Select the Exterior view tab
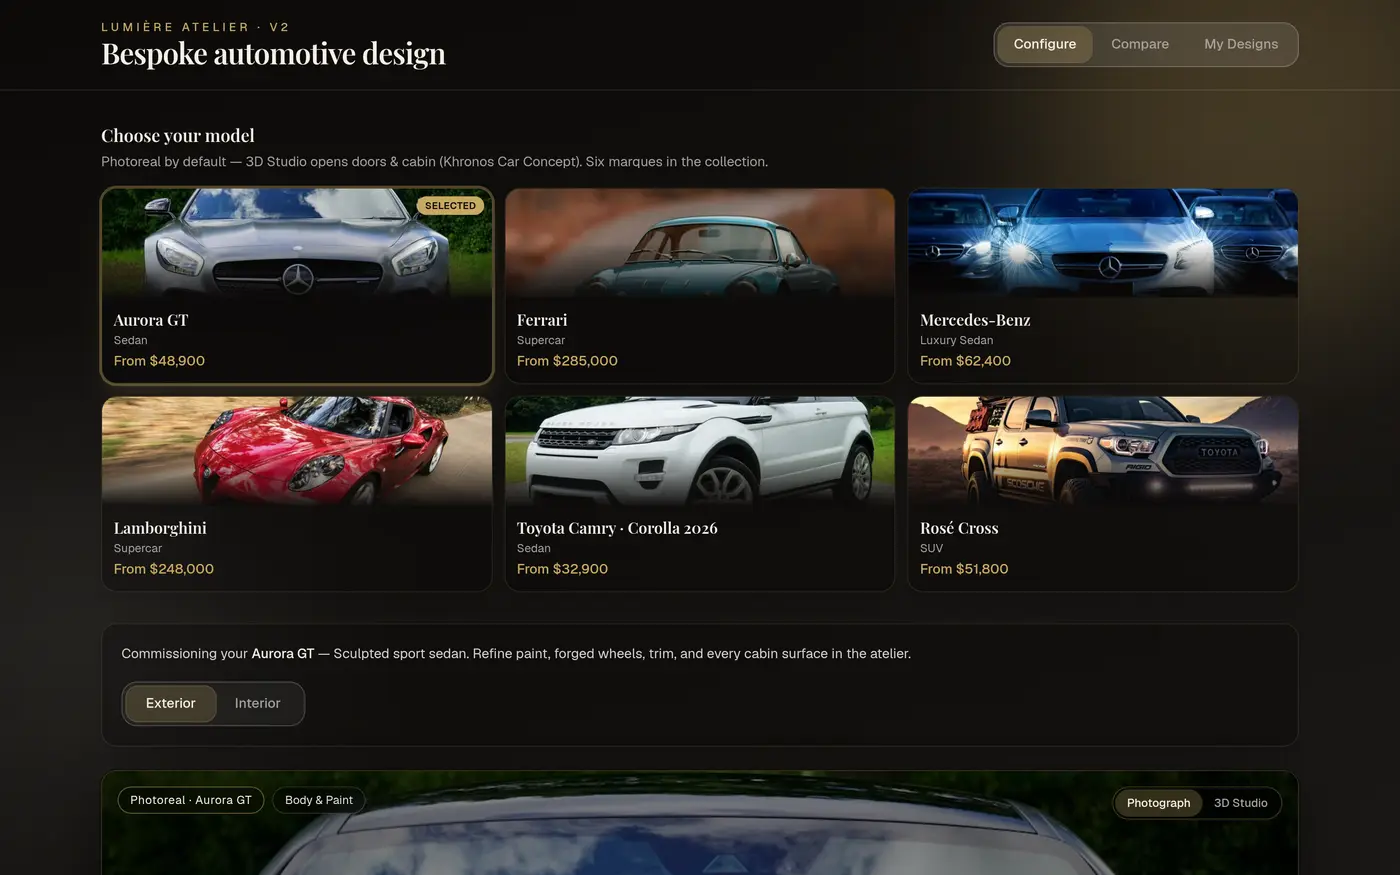The width and height of the screenshot is (1400, 875). point(171,703)
